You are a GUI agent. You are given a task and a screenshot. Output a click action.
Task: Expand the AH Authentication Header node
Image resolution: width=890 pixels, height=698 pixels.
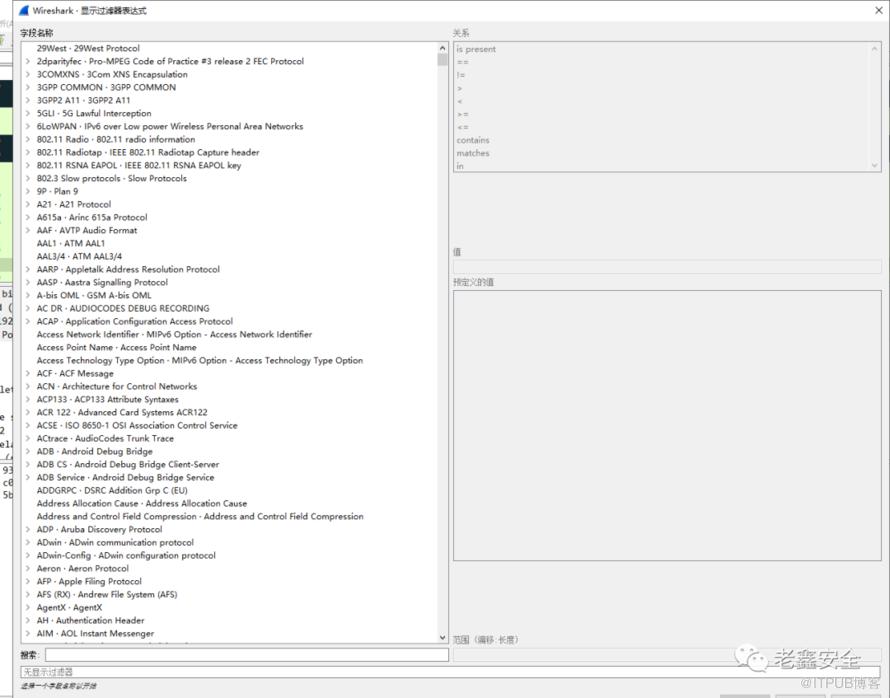pyautogui.click(x=27, y=621)
